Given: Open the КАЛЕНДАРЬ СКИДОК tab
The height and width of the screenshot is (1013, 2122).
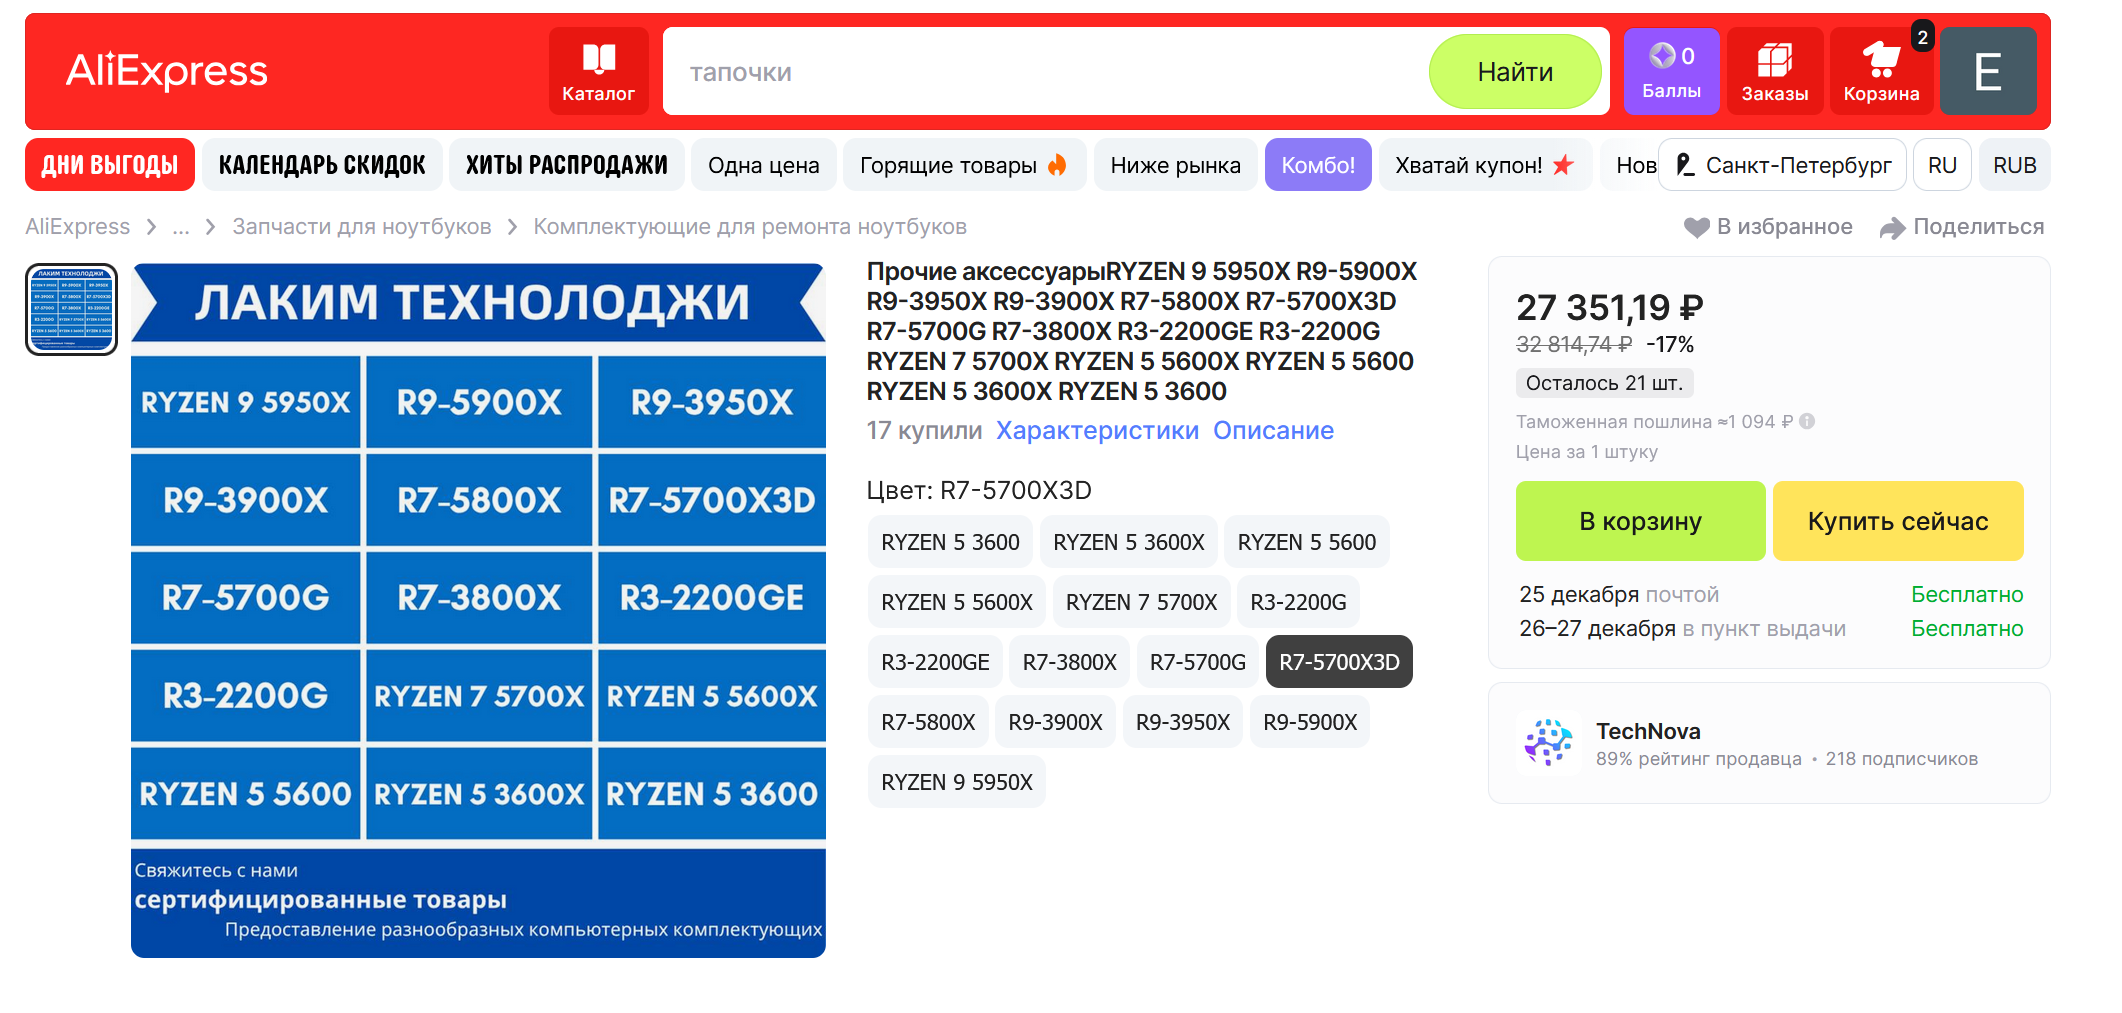Looking at the screenshot, I should click(x=322, y=165).
